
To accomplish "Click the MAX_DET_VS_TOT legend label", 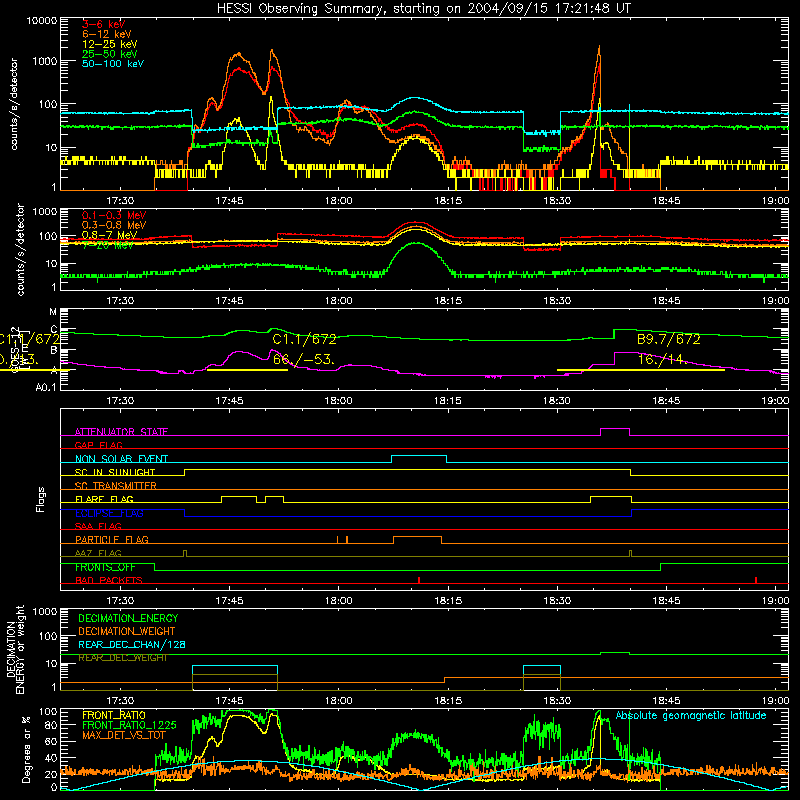I will click(124, 735).
